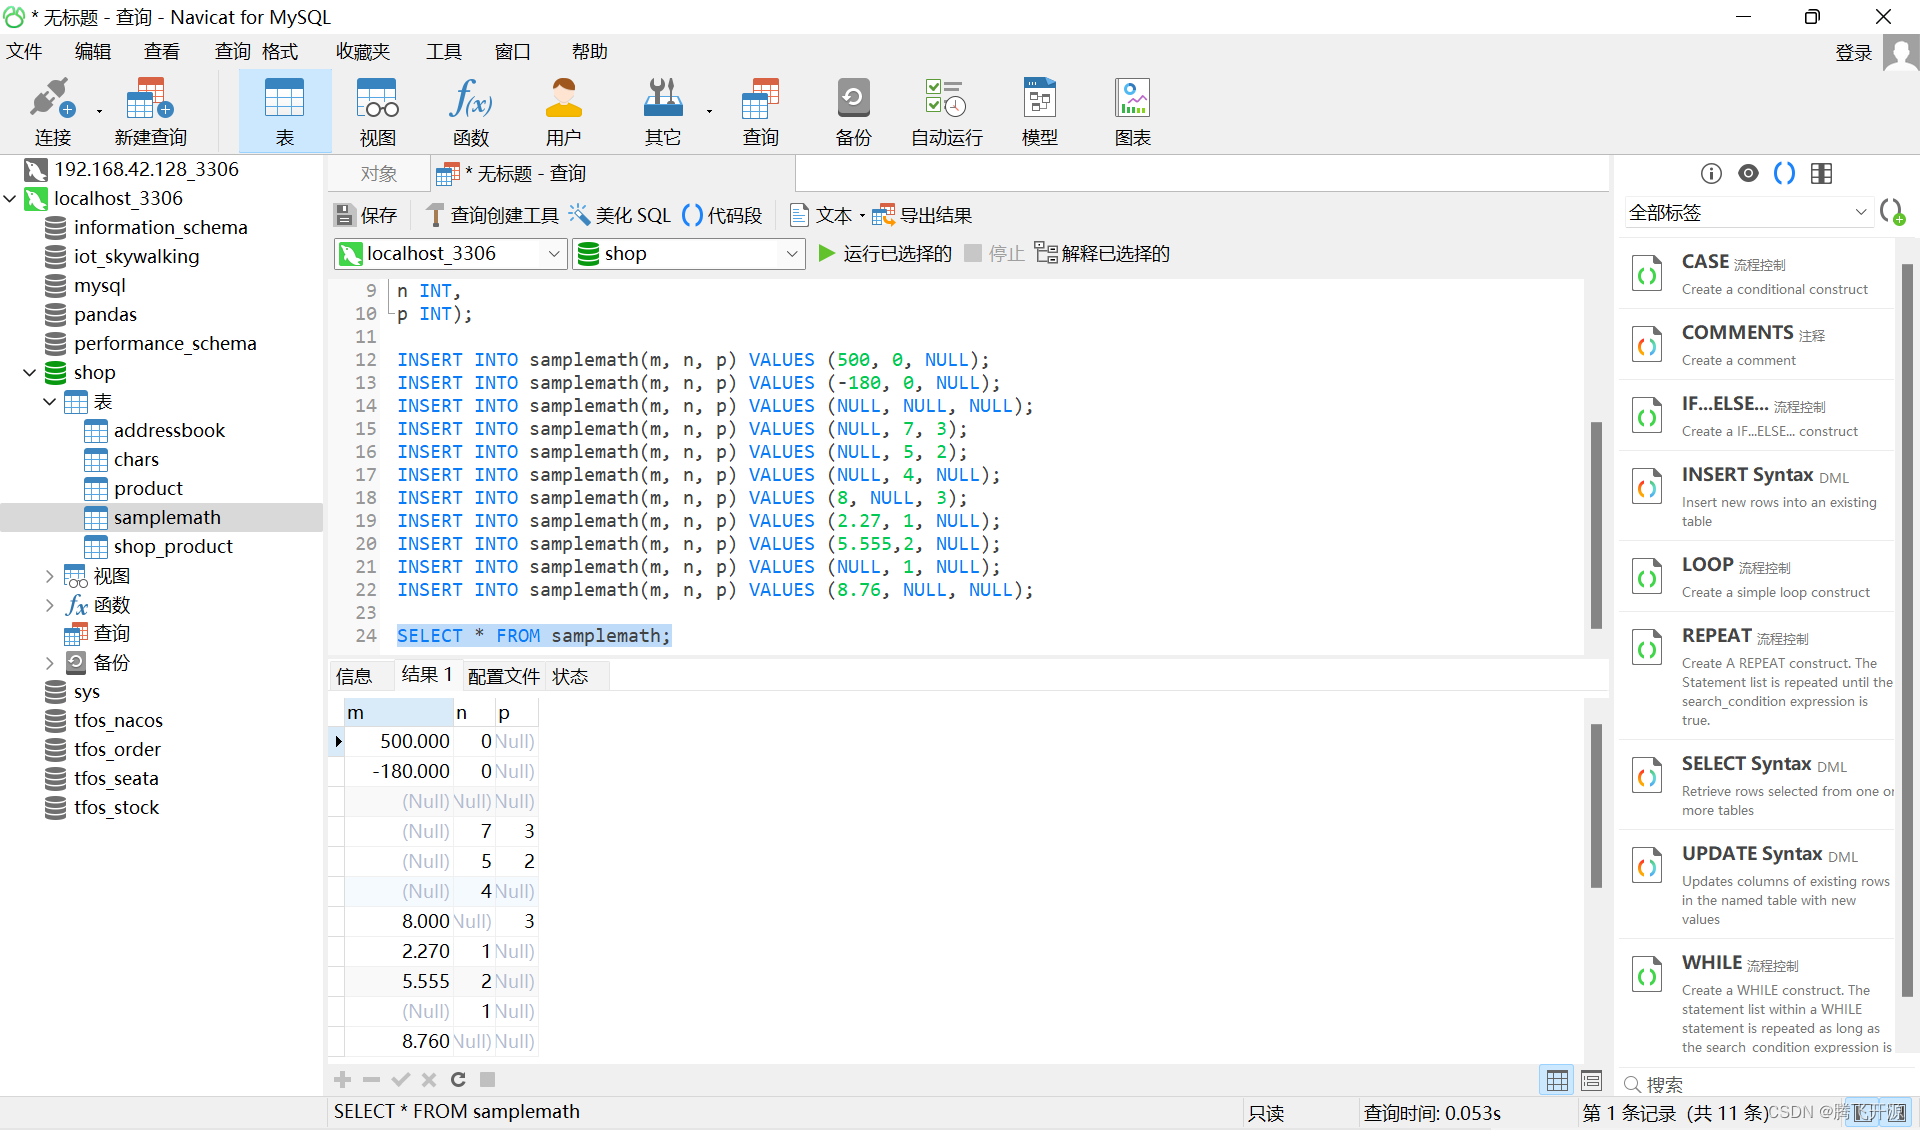The image size is (1920, 1130).
Task: Switch to grid view icon
Action: 1557,1080
